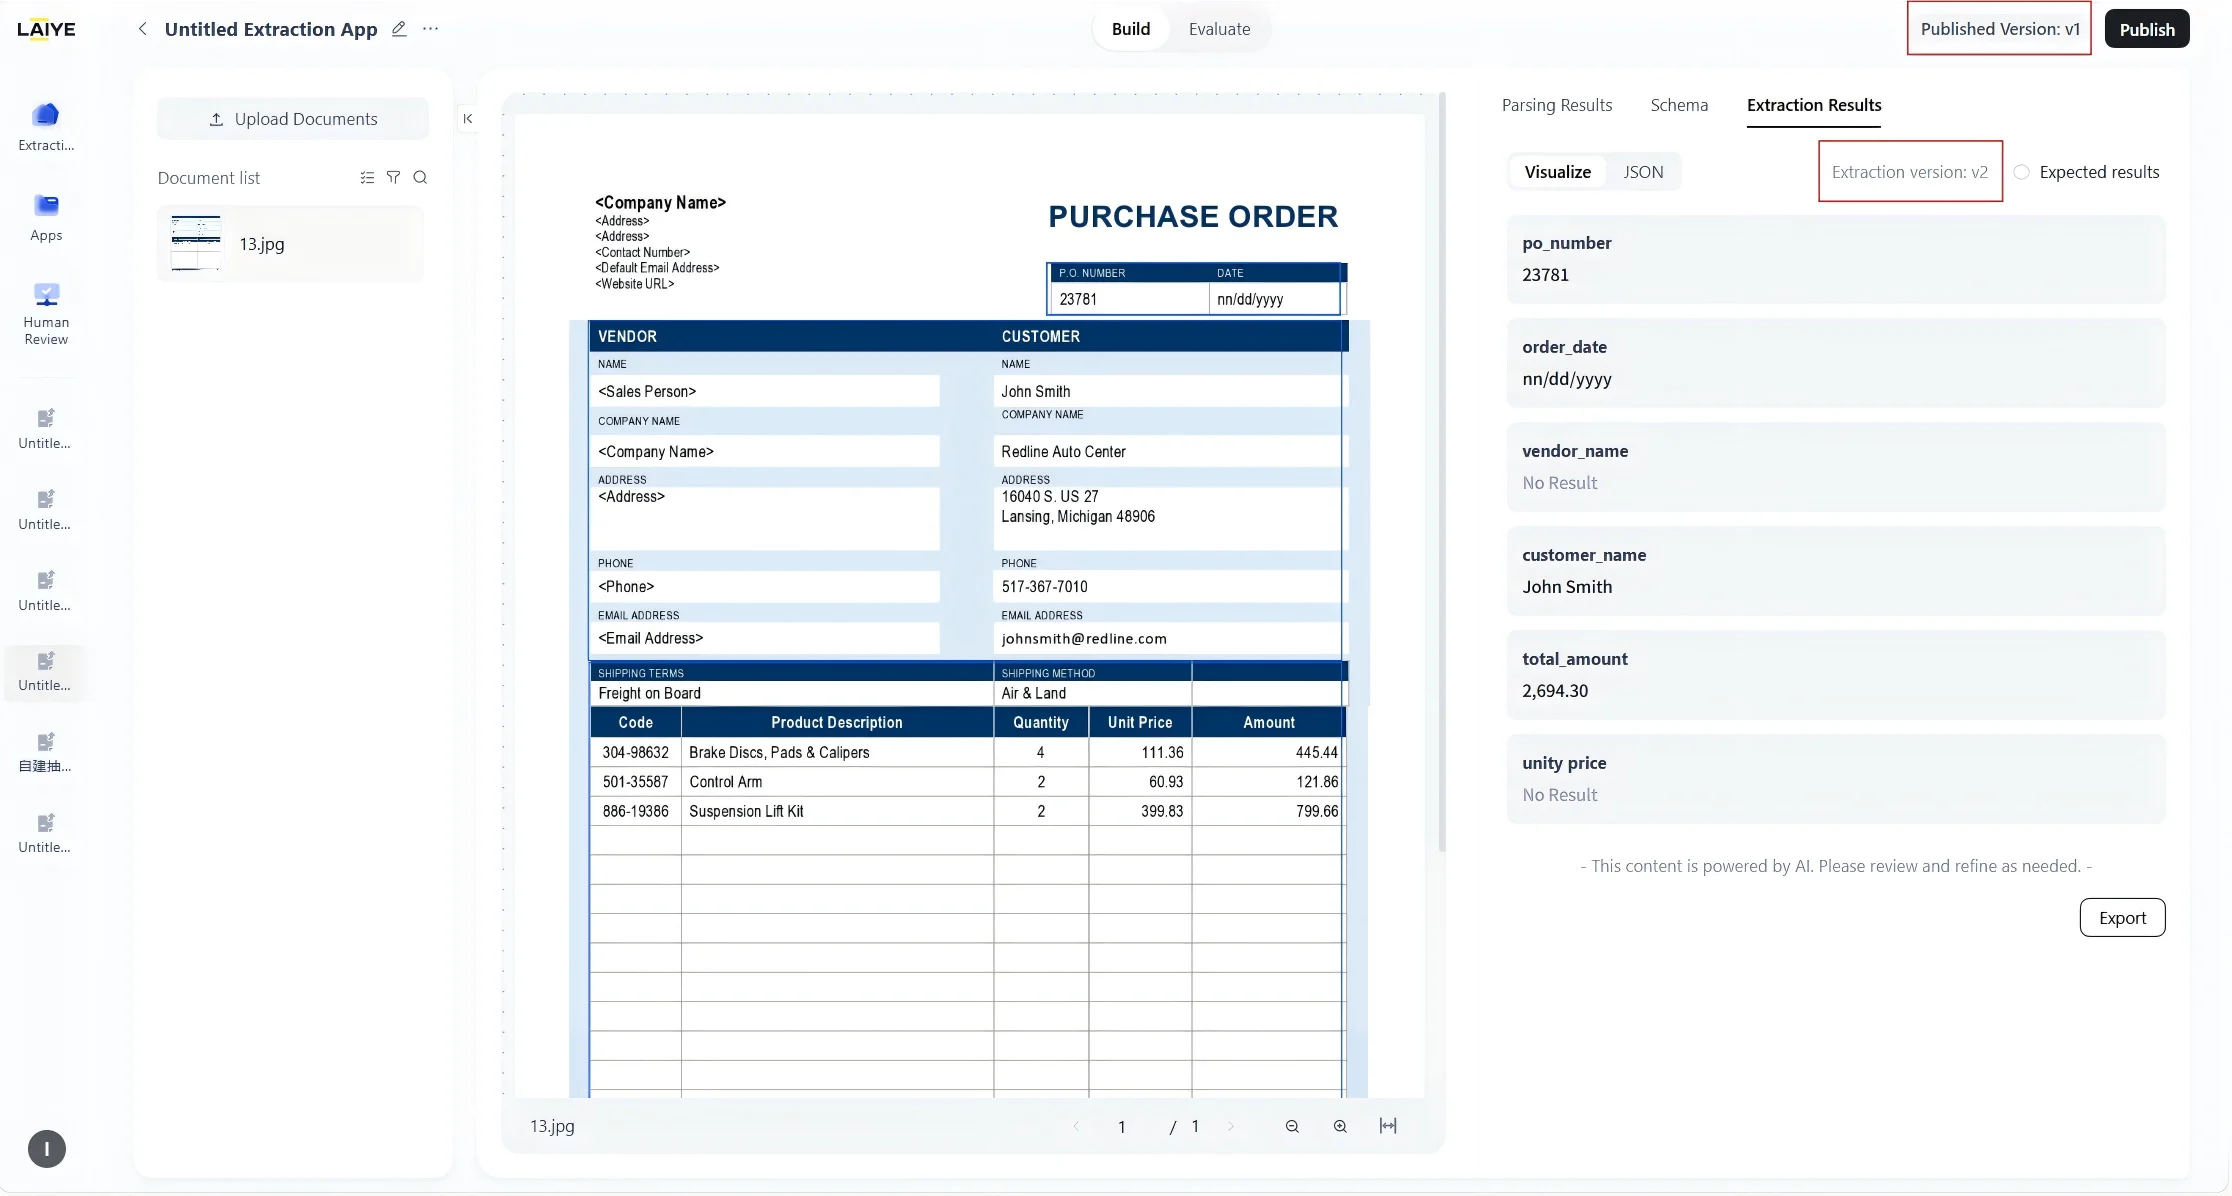This screenshot has height=1196, width=2232.
Task: Open the Human Review section
Action: point(46,314)
